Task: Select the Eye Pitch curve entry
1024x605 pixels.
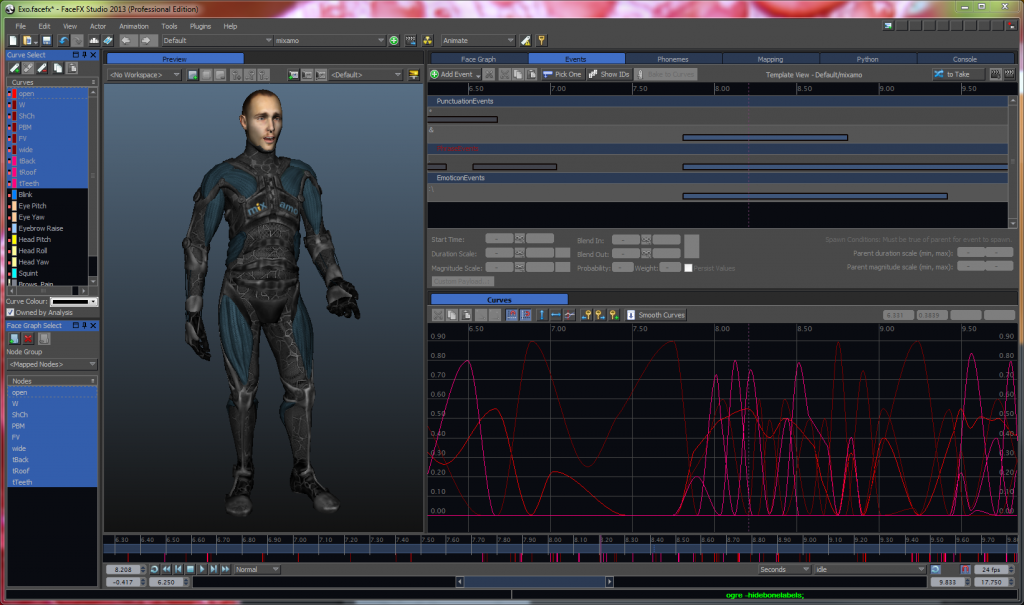Action: tap(32, 205)
